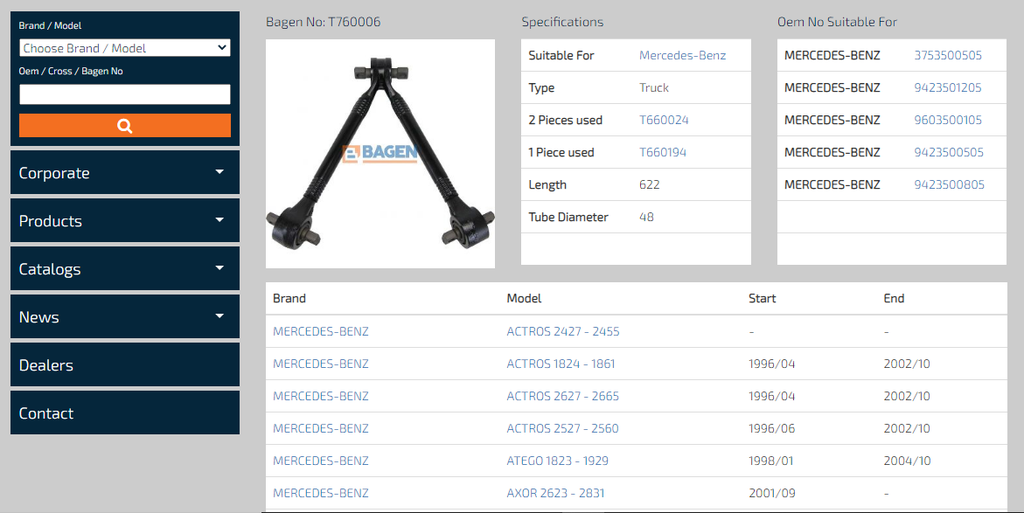Click MERCEDES-BENZ brand in ACTROS 2427 row
The image size is (1024, 513).
(321, 332)
